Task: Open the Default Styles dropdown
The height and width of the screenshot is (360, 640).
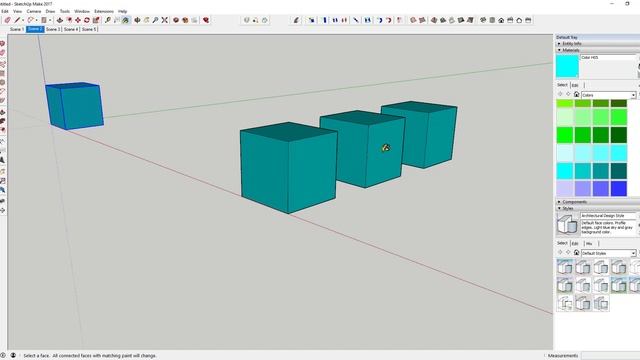Action: point(633,253)
